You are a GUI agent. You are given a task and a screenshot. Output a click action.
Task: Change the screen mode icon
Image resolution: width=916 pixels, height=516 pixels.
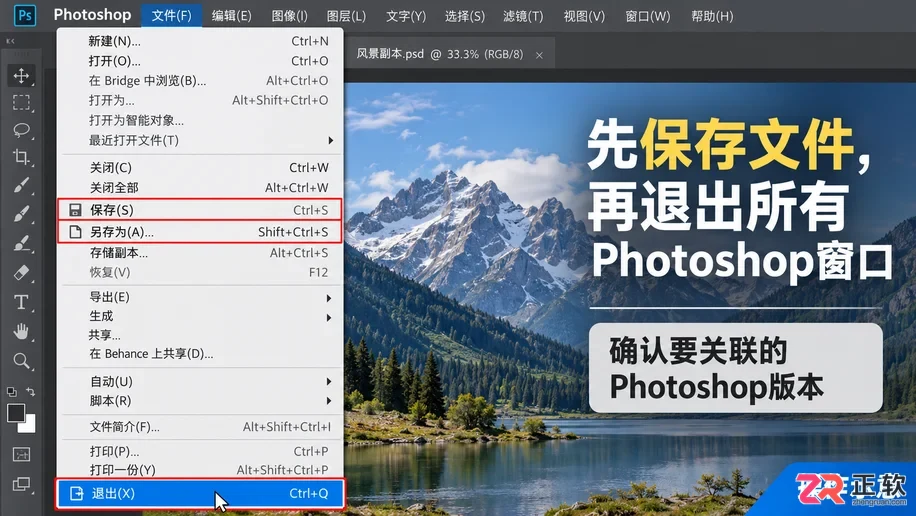(21, 484)
